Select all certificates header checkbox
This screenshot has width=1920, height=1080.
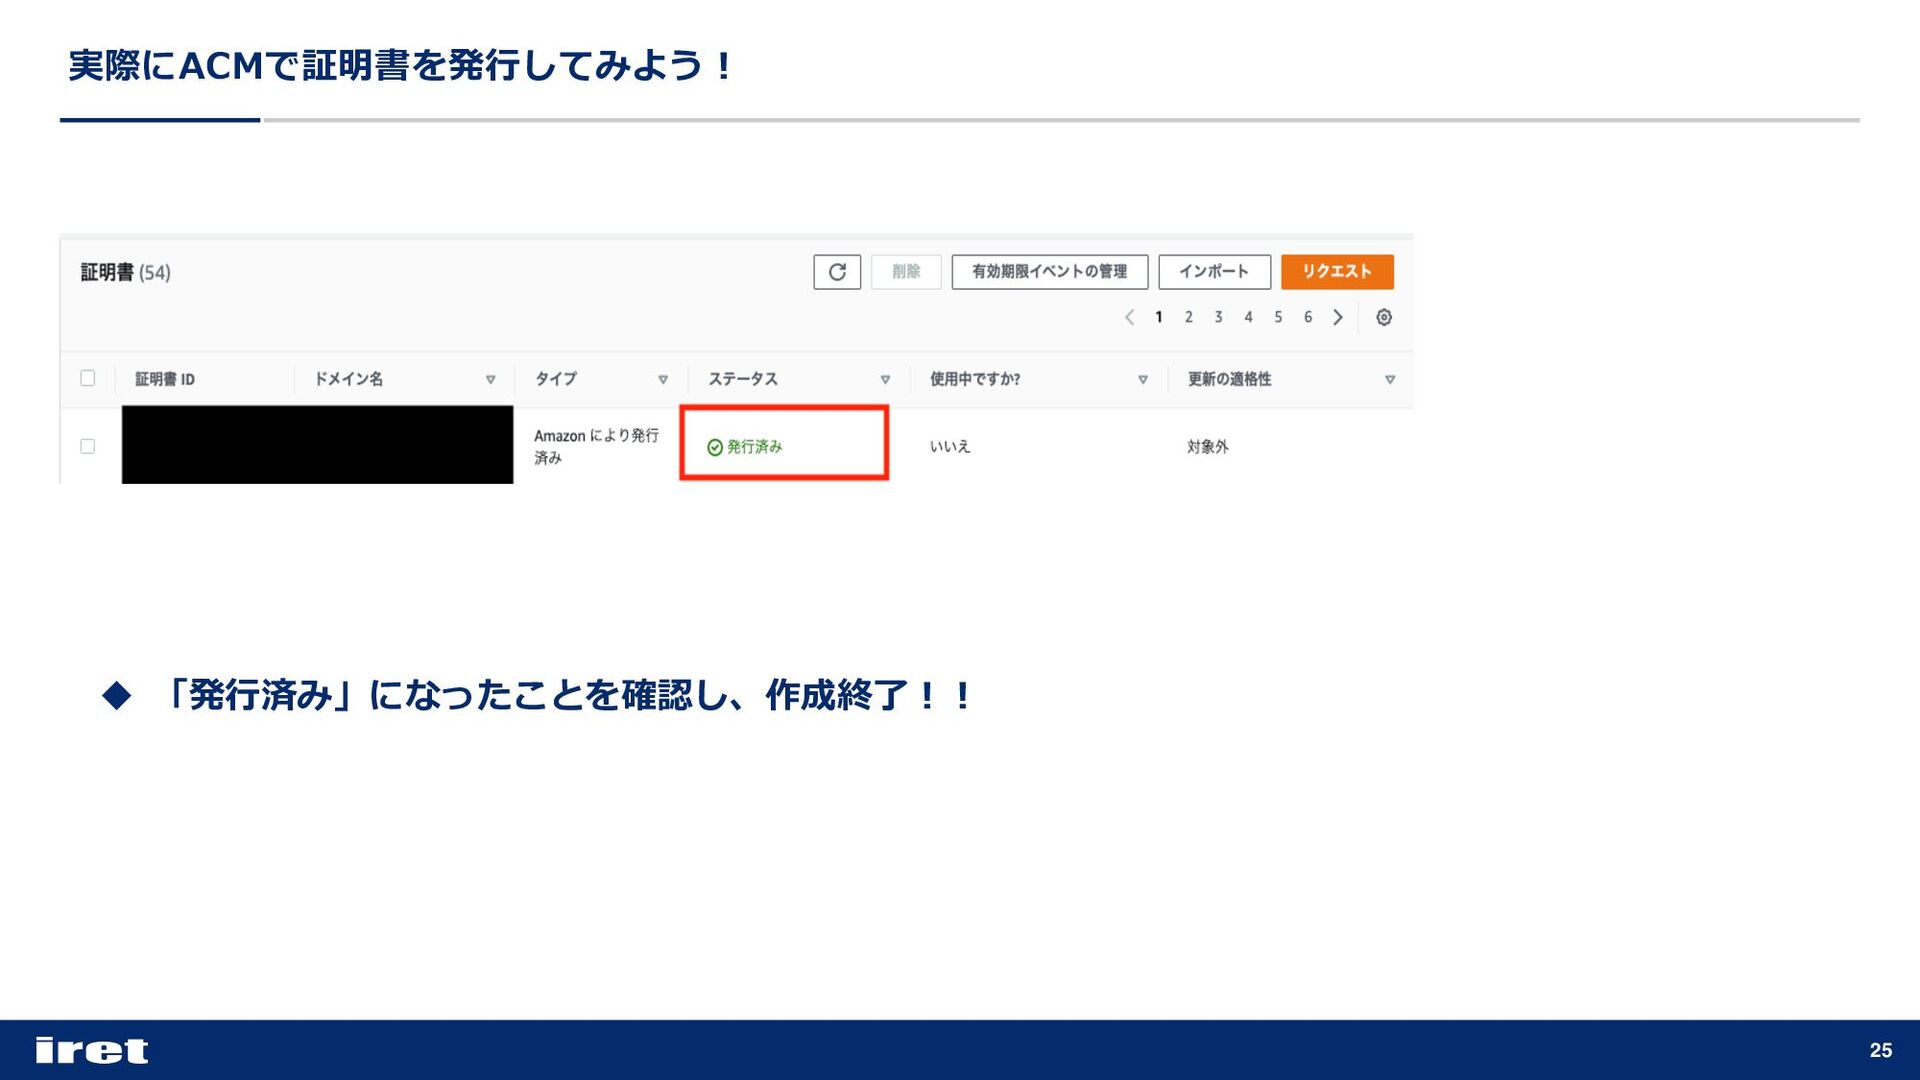click(x=88, y=378)
